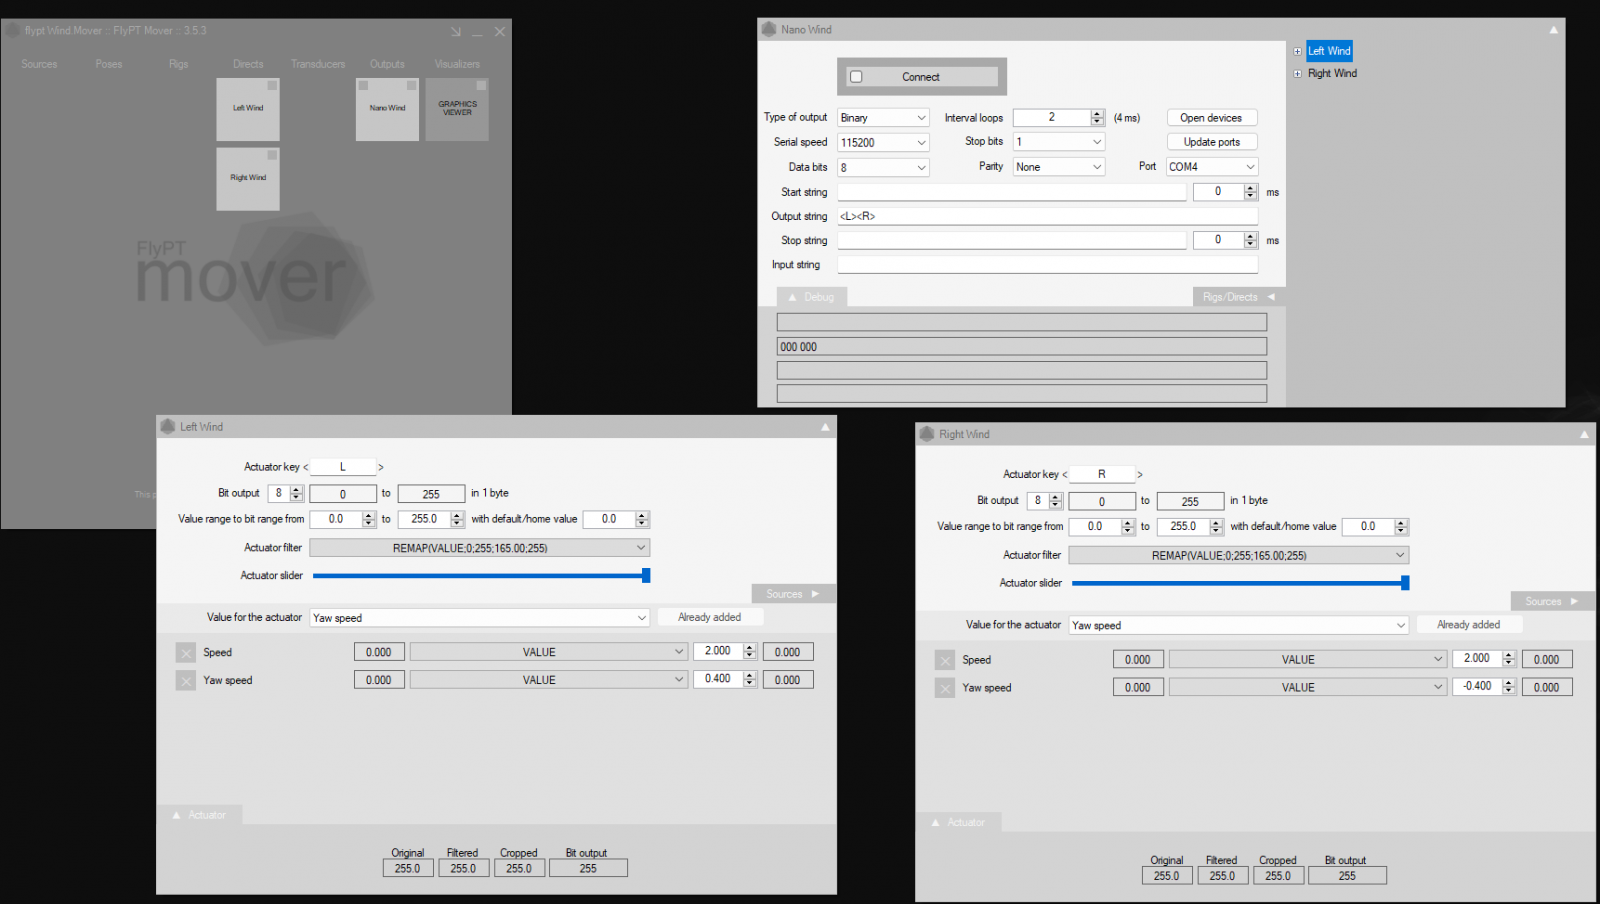Open the Speed row VALUE dropdown in Left Wind
1600x904 pixels.
(x=549, y=652)
